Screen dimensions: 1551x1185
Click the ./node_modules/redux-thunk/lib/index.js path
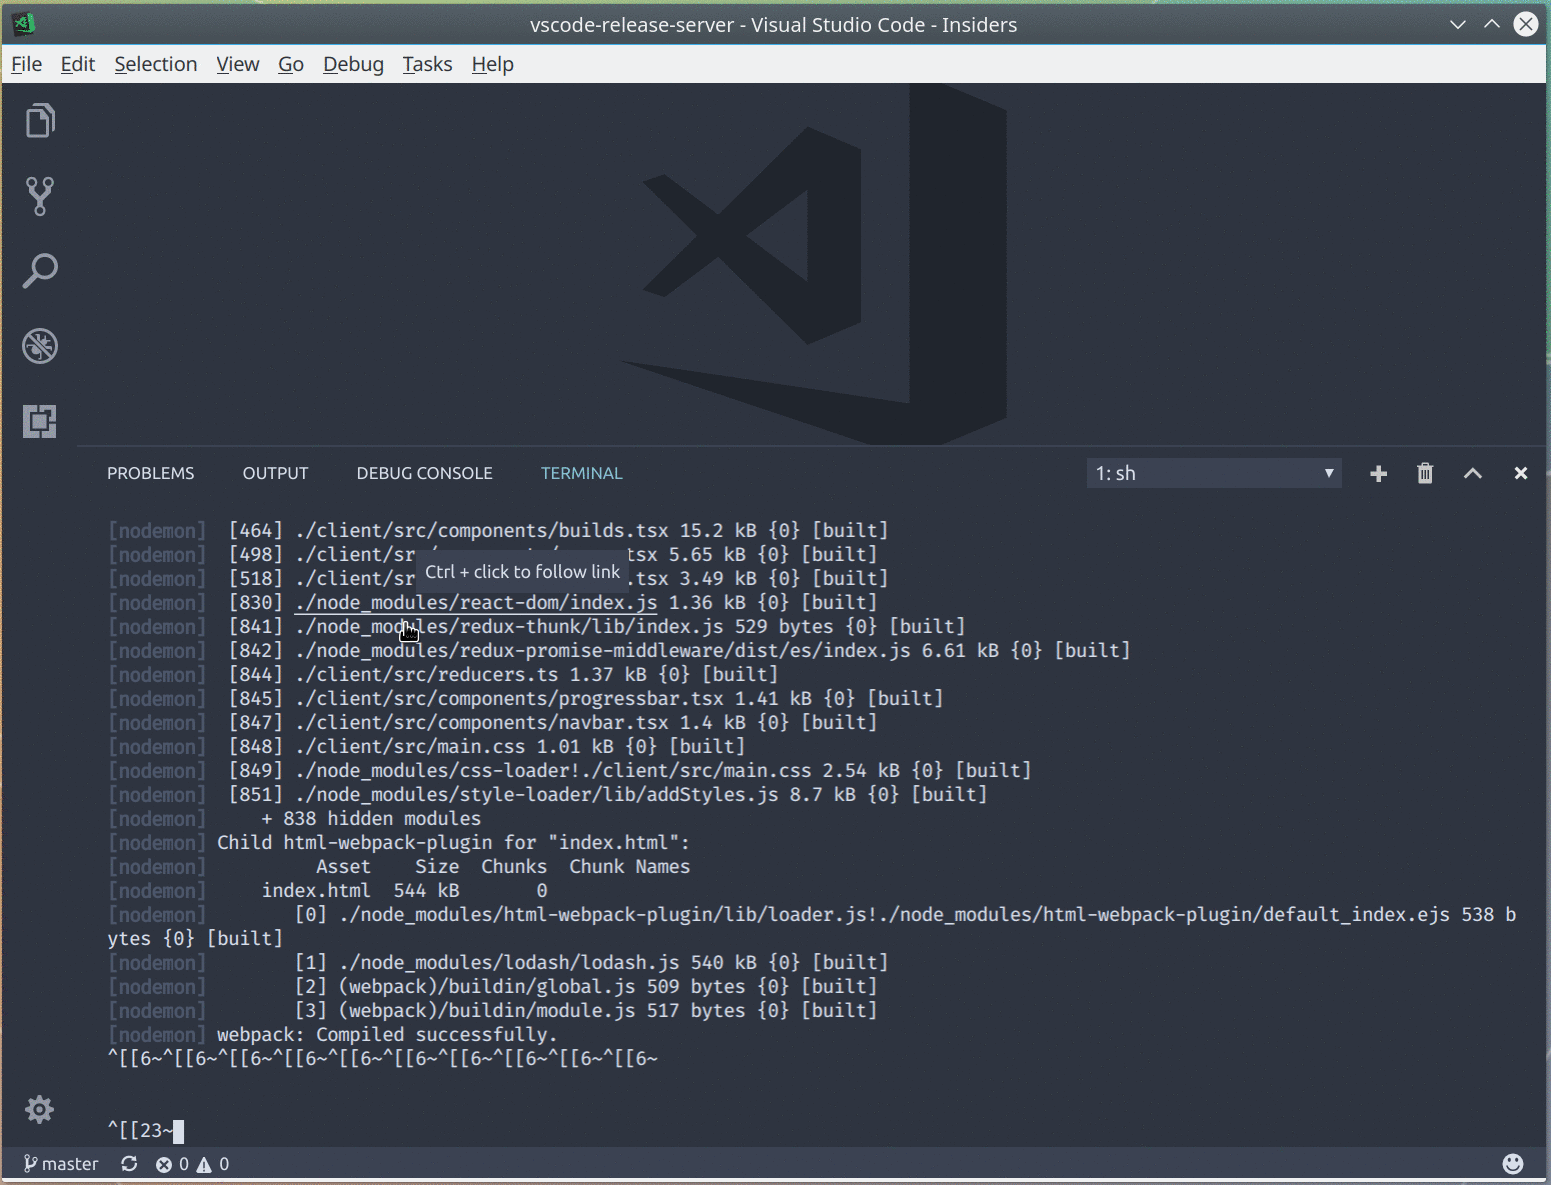(x=509, y=626)
